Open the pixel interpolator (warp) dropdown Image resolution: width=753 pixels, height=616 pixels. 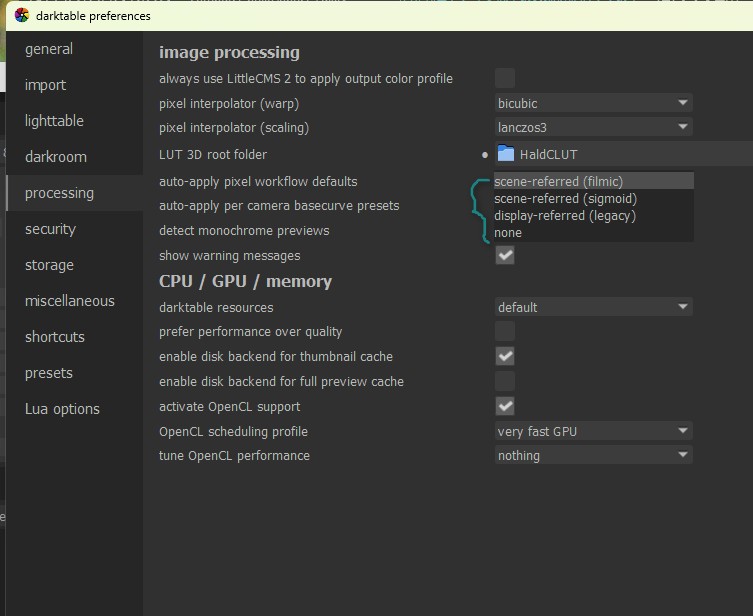(593, 103)
